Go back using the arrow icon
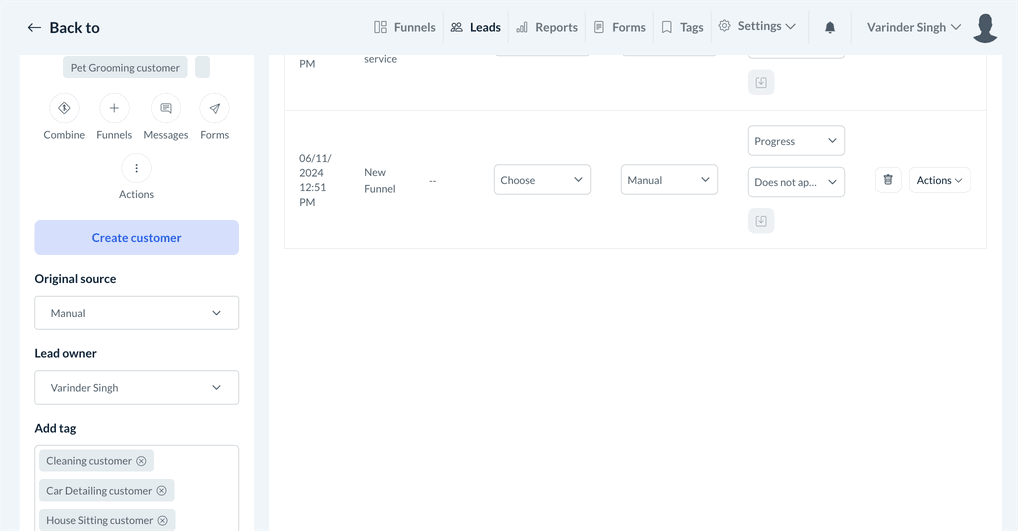The height and width of the screenshot is (531, 1018). coord(34,27)
